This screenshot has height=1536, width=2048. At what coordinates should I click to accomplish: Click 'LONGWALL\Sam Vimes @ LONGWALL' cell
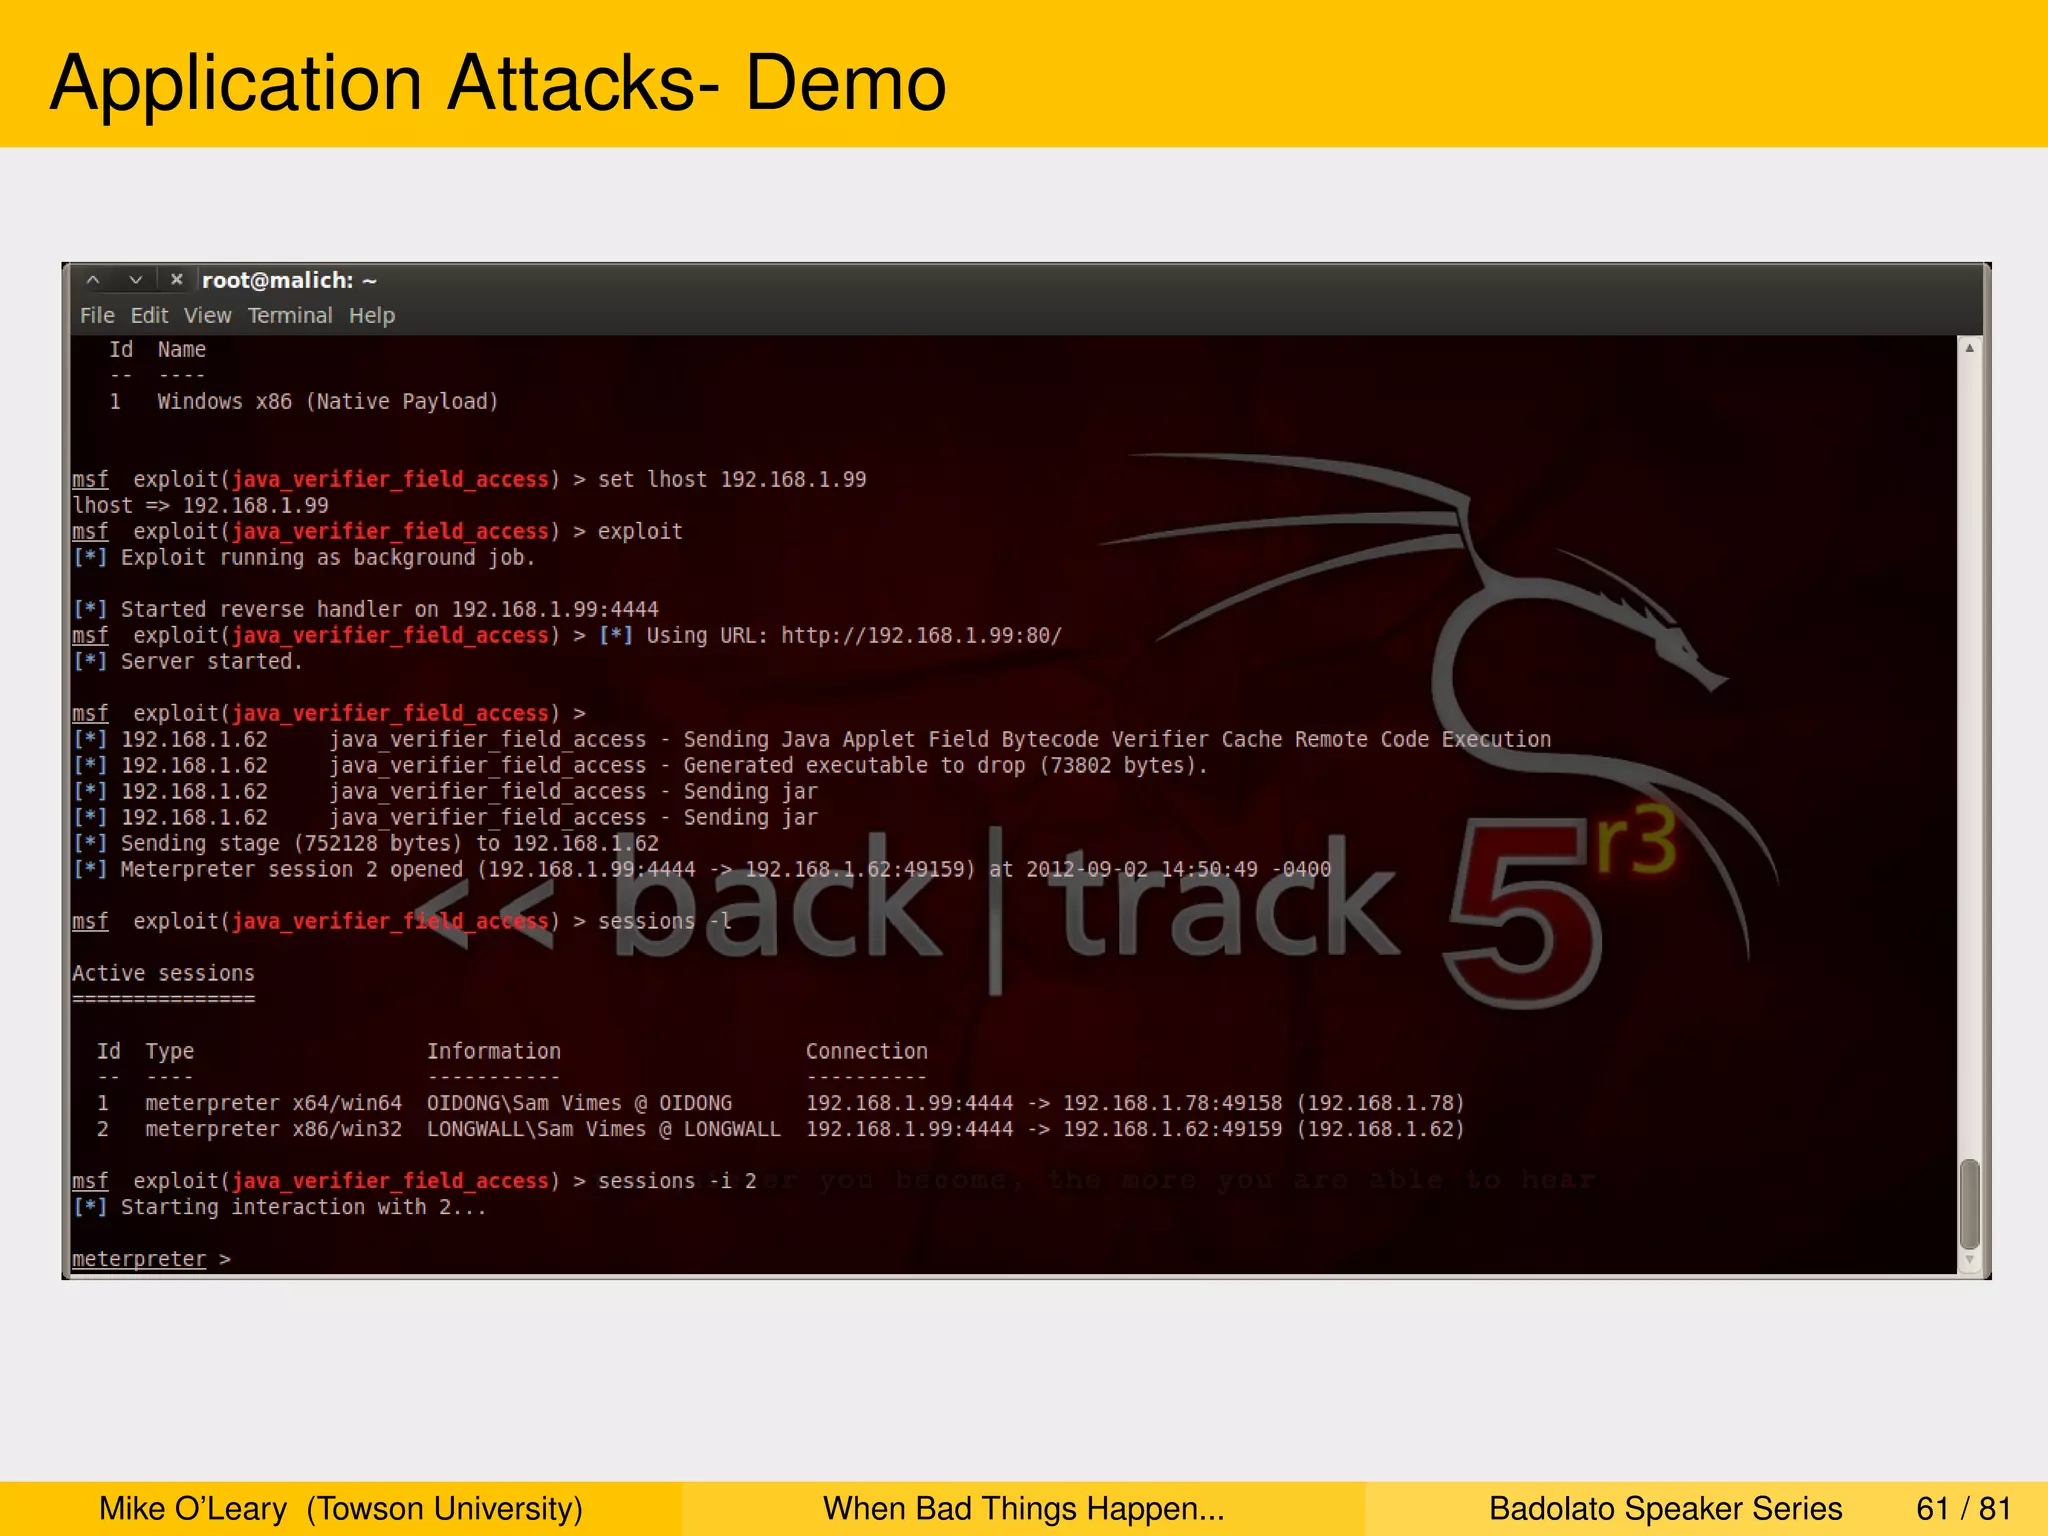point(604,1129)
